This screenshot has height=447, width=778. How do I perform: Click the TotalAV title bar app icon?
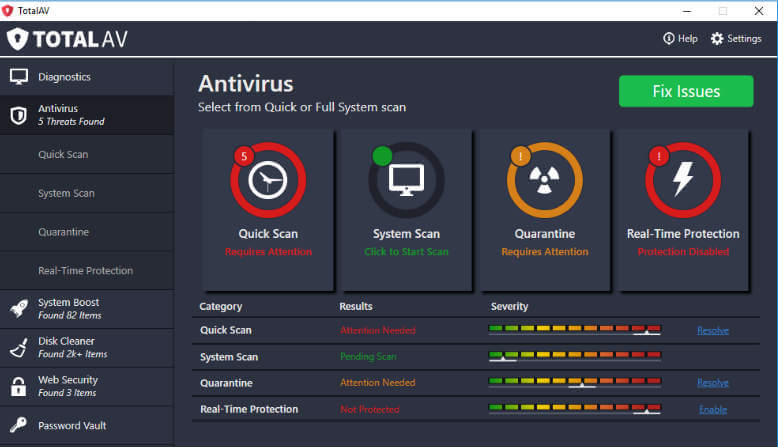click(x=7, y=10)
